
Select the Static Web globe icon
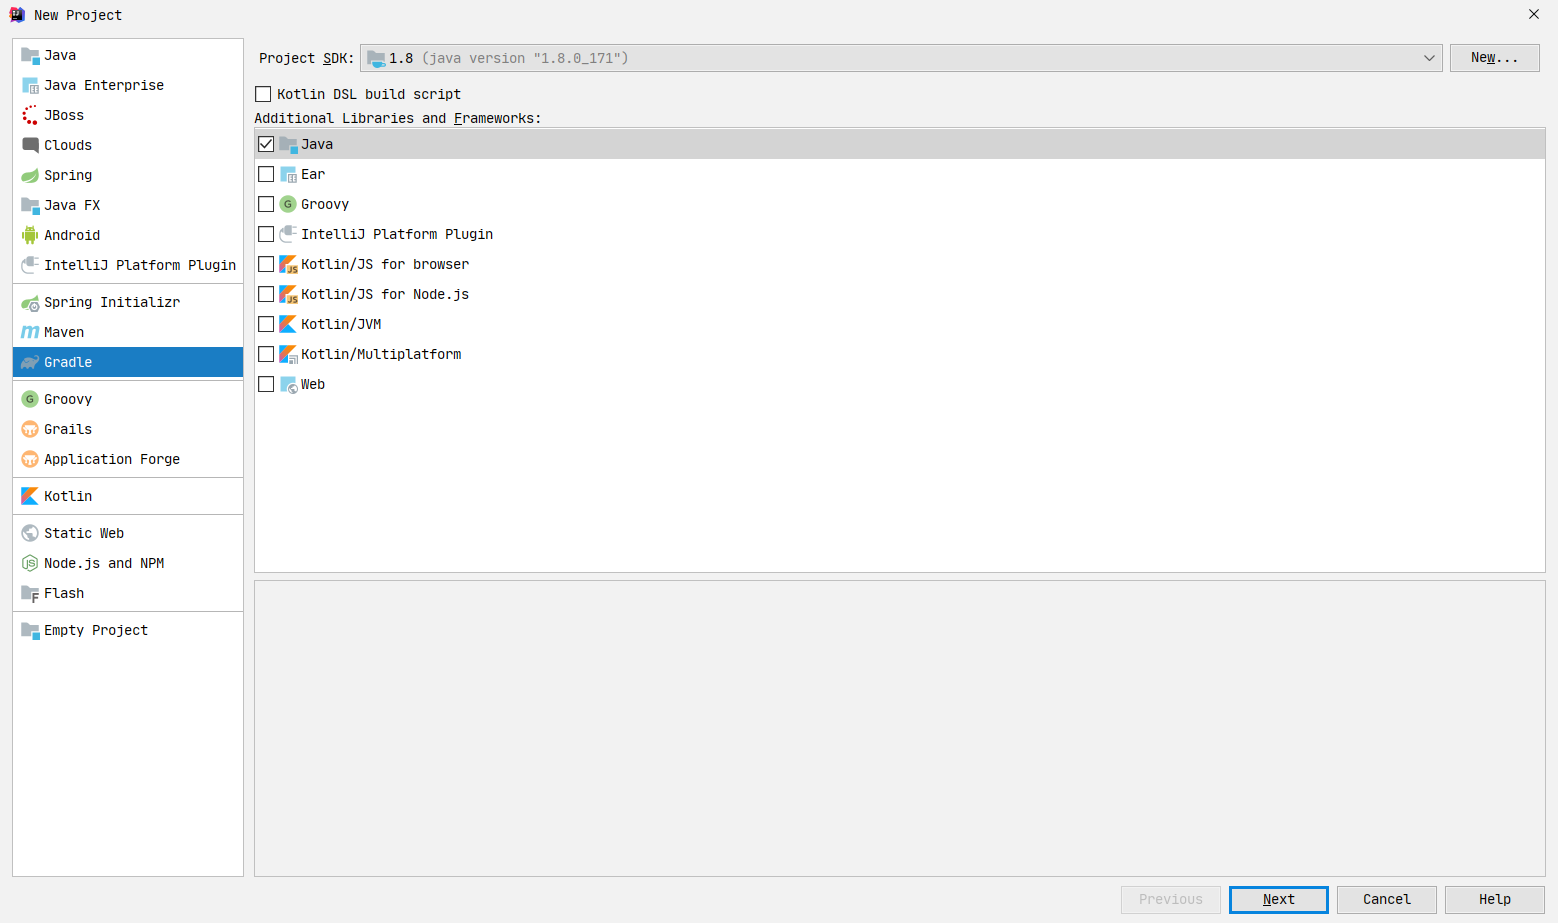coord(30,533)
